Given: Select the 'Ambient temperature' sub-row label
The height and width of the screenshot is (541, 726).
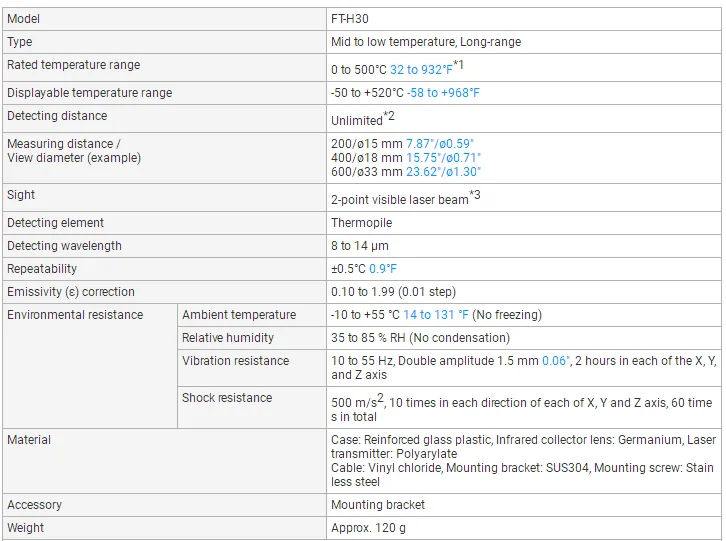Looking at the screenshot, I should click(x=239, y=315).
